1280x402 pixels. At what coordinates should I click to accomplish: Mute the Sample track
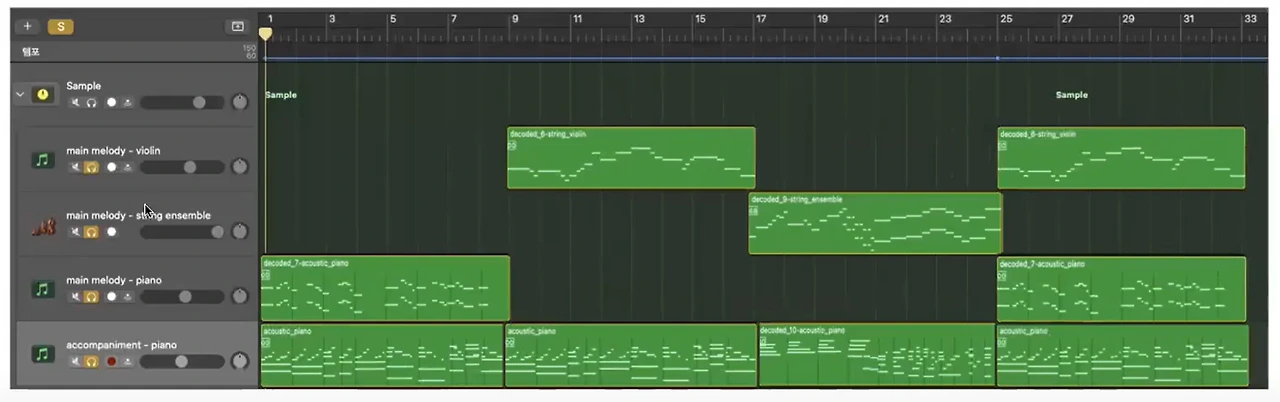pos(75,102)
